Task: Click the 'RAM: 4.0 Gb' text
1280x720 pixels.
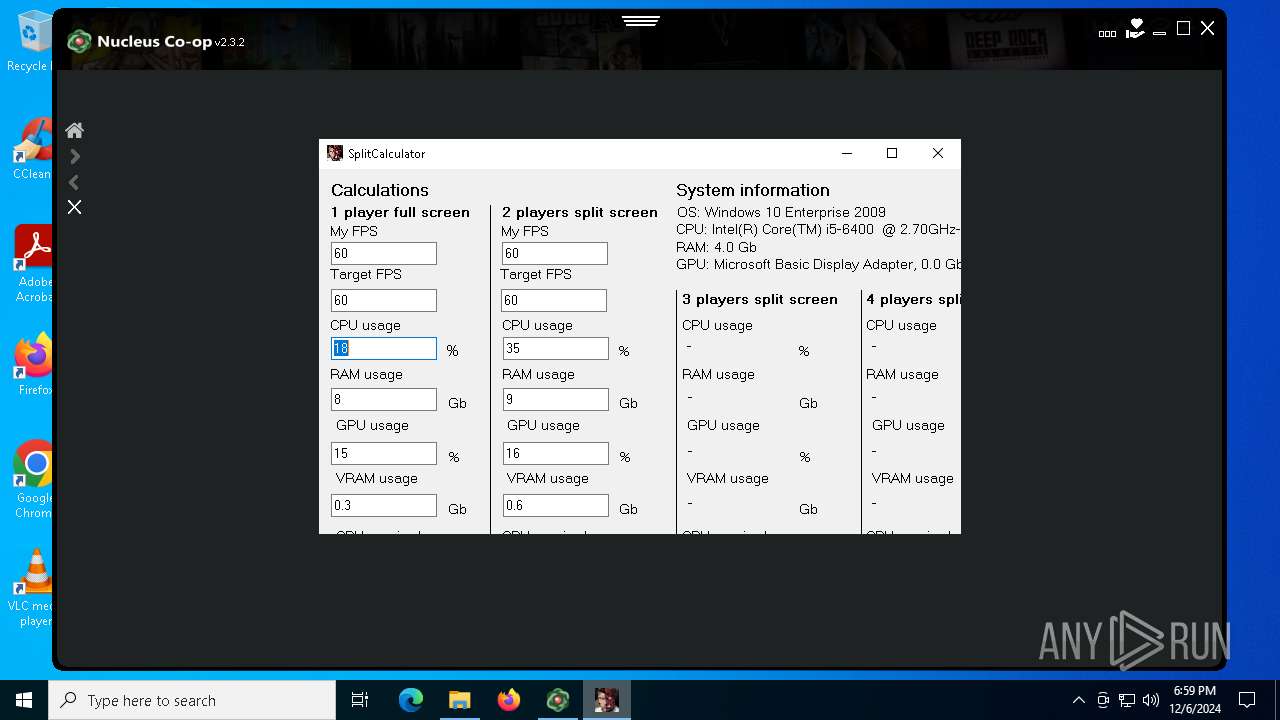Action: [716, 247]
